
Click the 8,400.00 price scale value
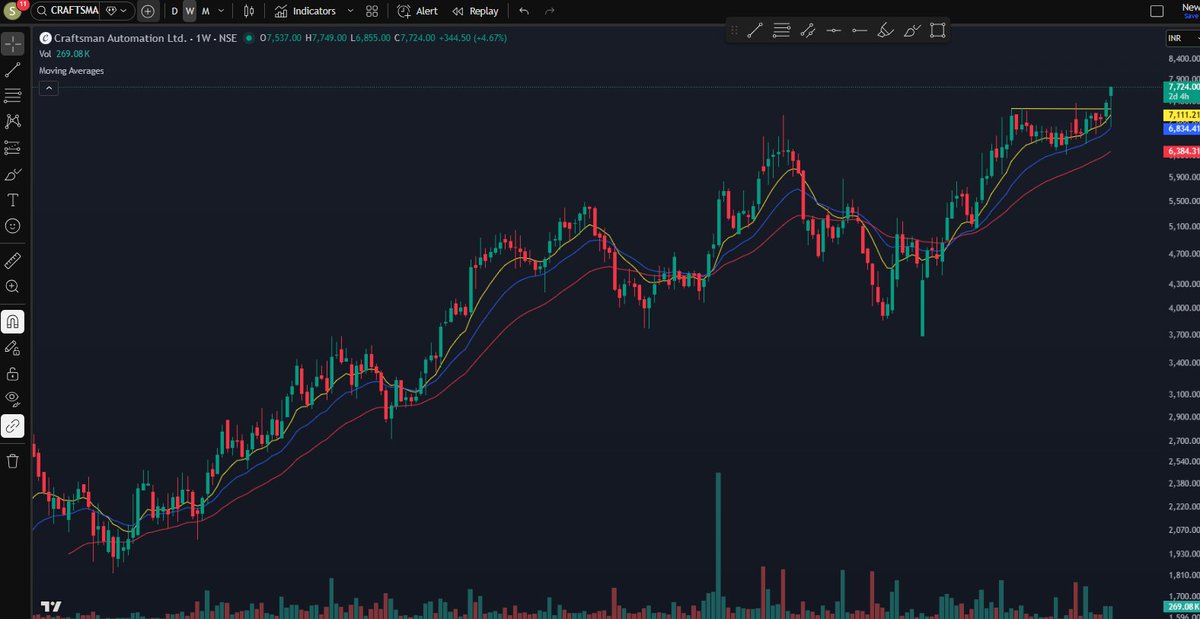tap(1183, 59)
